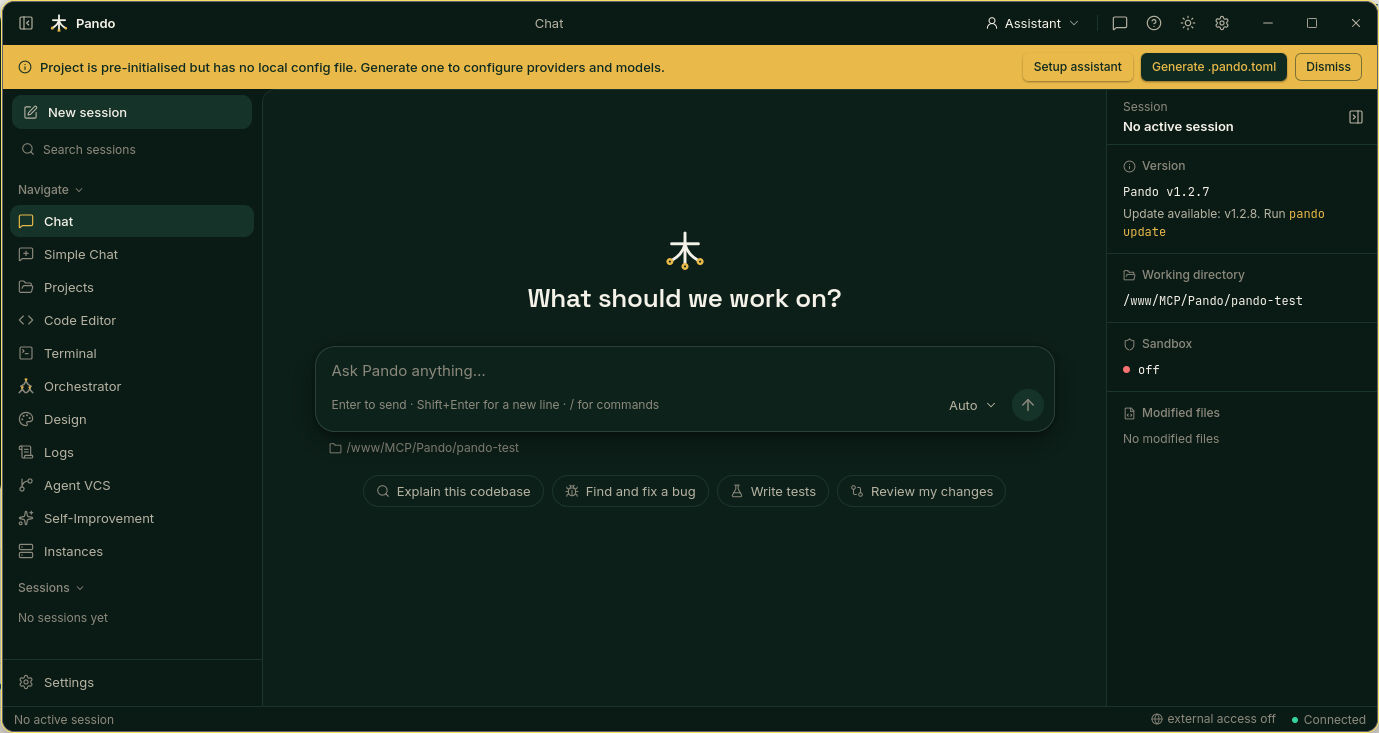This screenshot has height=733, width=1379.
Task: Open Settings at sidebar bottom
Action: pyautogui.click(x=132, y=682)
